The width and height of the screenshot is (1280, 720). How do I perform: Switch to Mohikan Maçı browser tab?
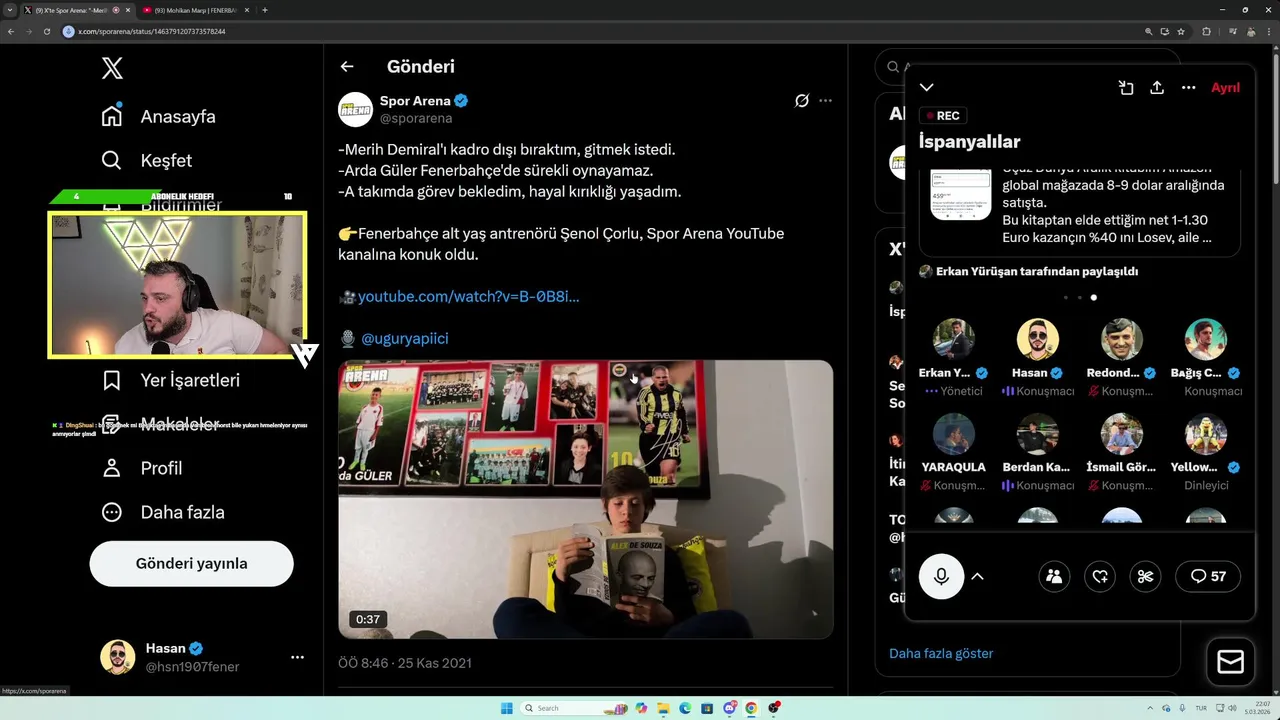pyautogui.click(x=195, y=10)
